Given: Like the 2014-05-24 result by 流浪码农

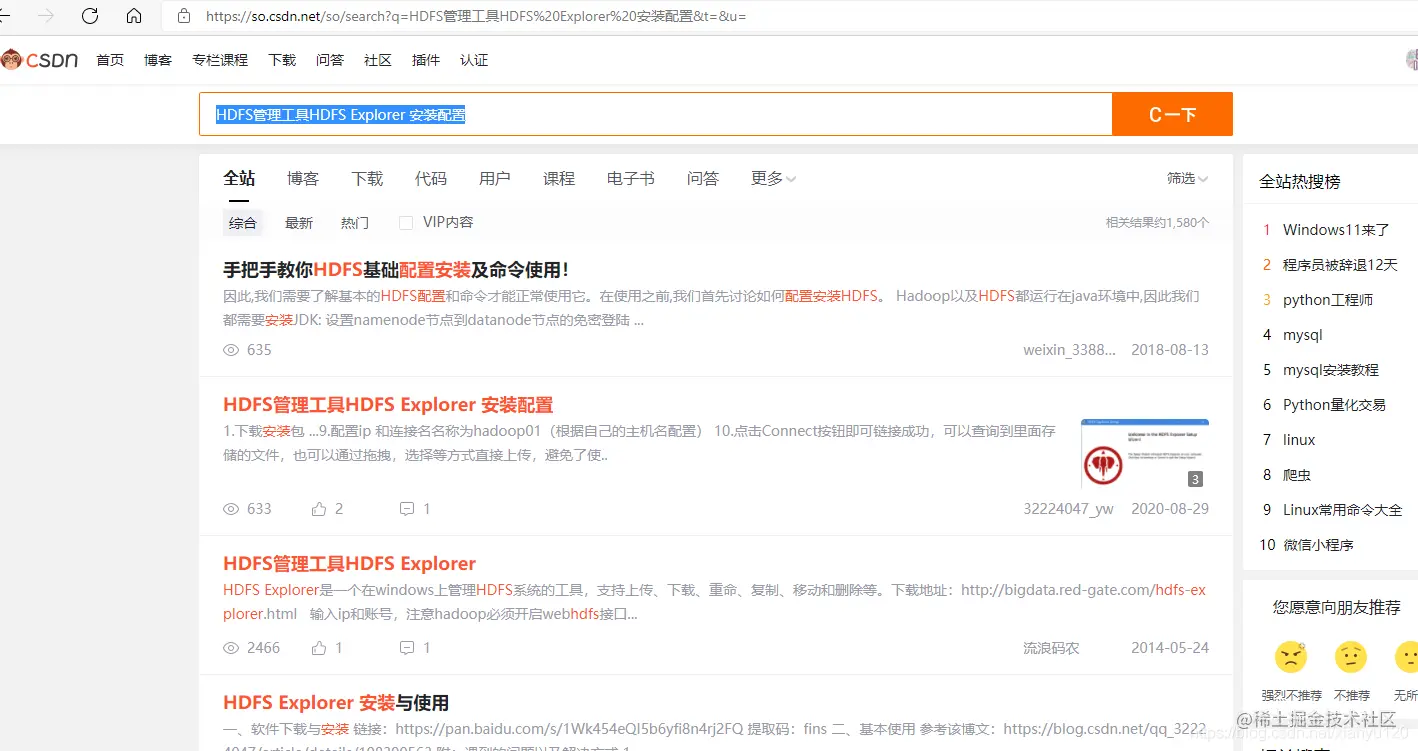Looking at the screenshot, I should coord(319,648).
